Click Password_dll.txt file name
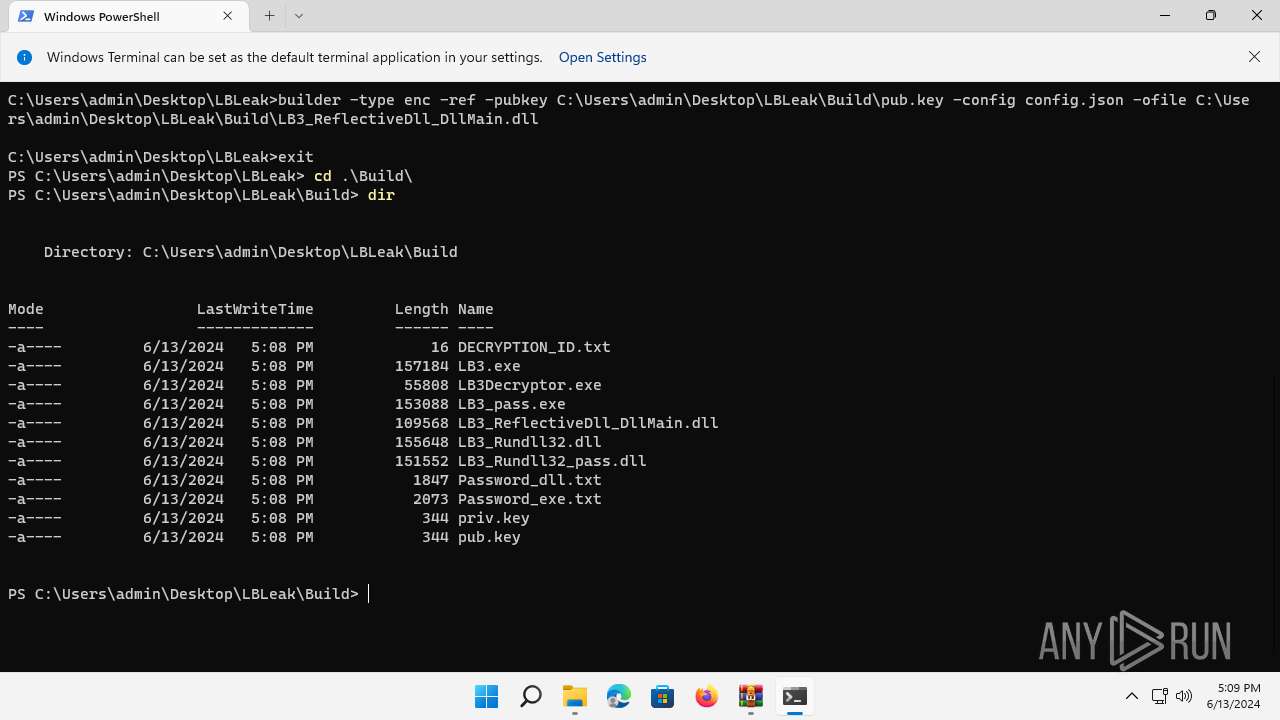The height and width of the screenshot is (720, 1280). pyautogui.click(x=530, y=480)
